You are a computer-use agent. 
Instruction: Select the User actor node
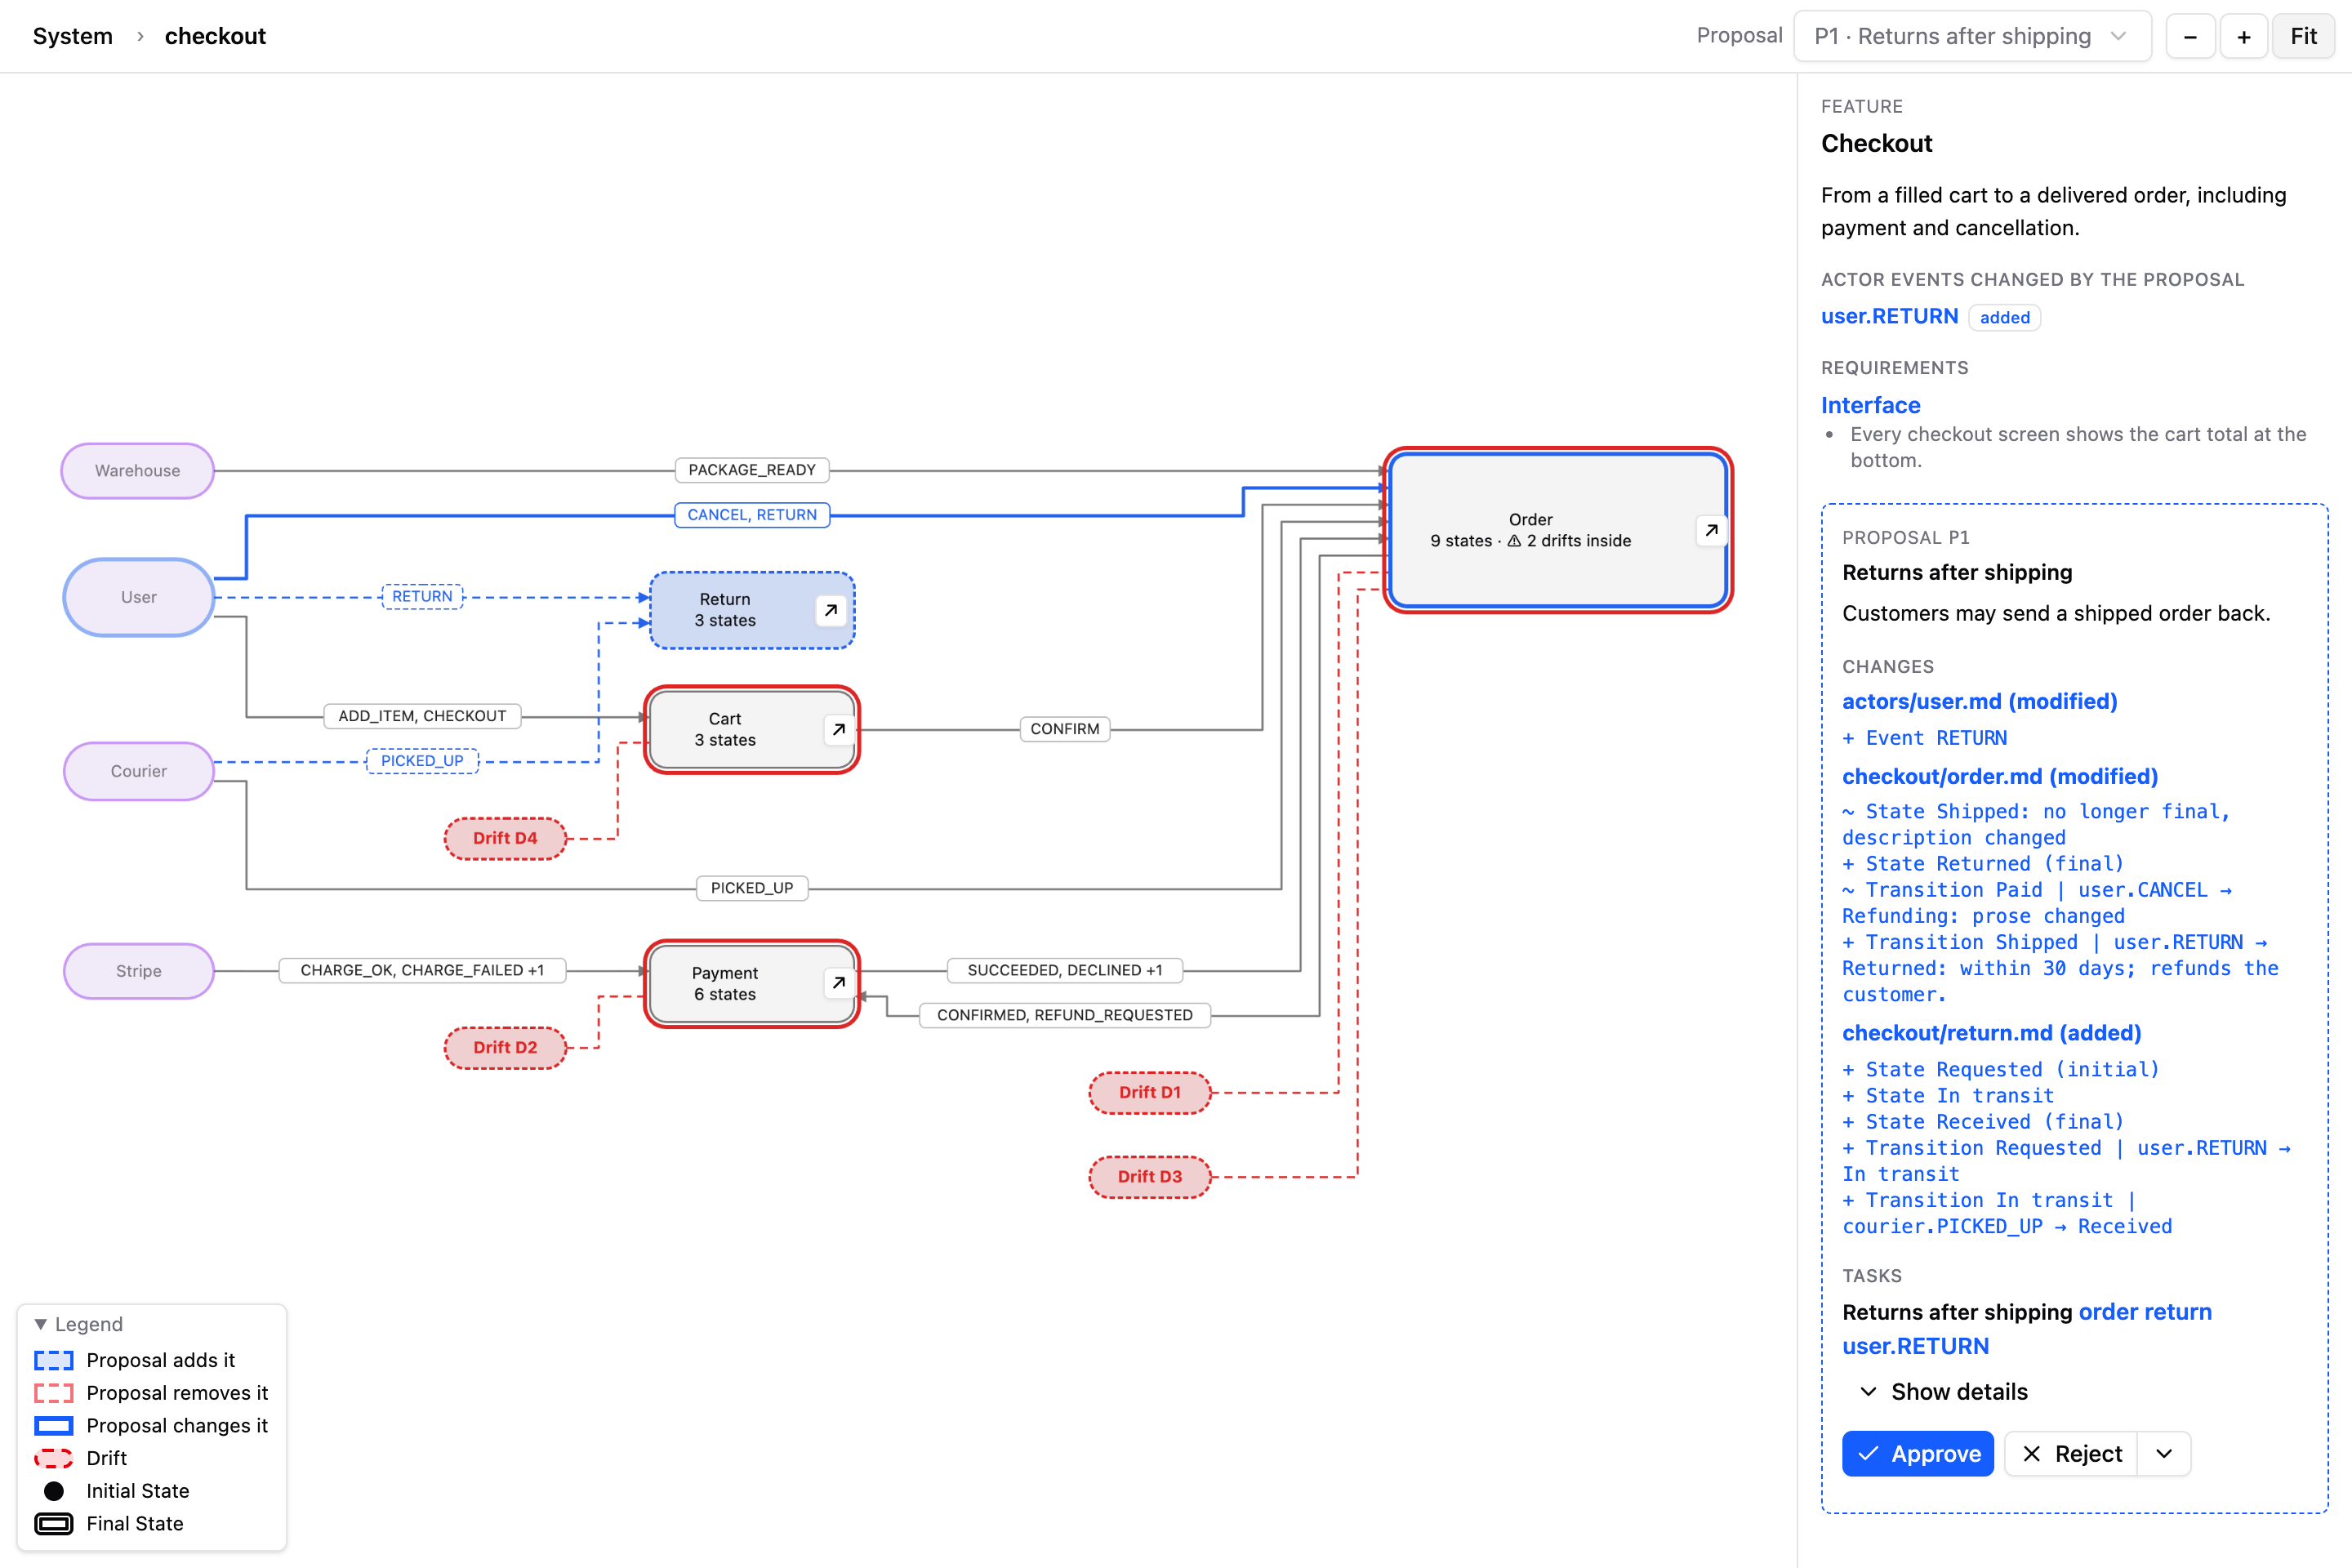click(139, 597)
